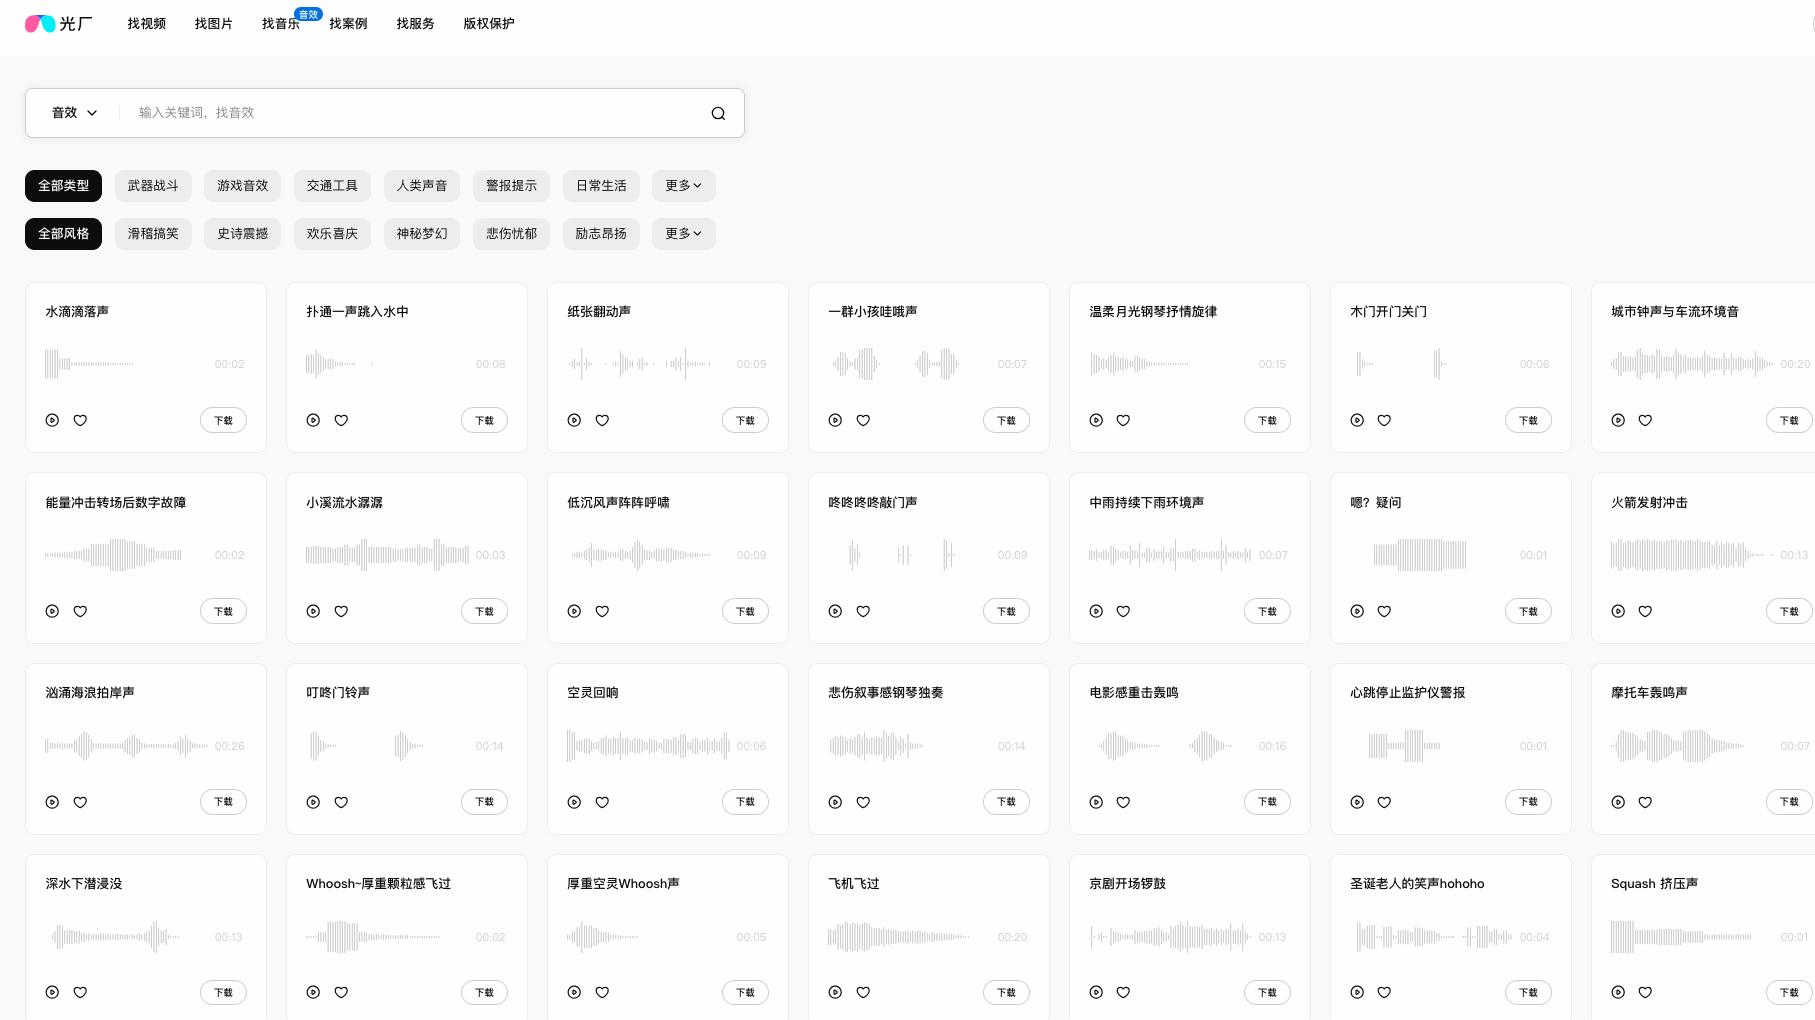Viewport: 1815px width, 1020px height.
Task: Filter by 警报提示 type
Action: coord(511,186)
